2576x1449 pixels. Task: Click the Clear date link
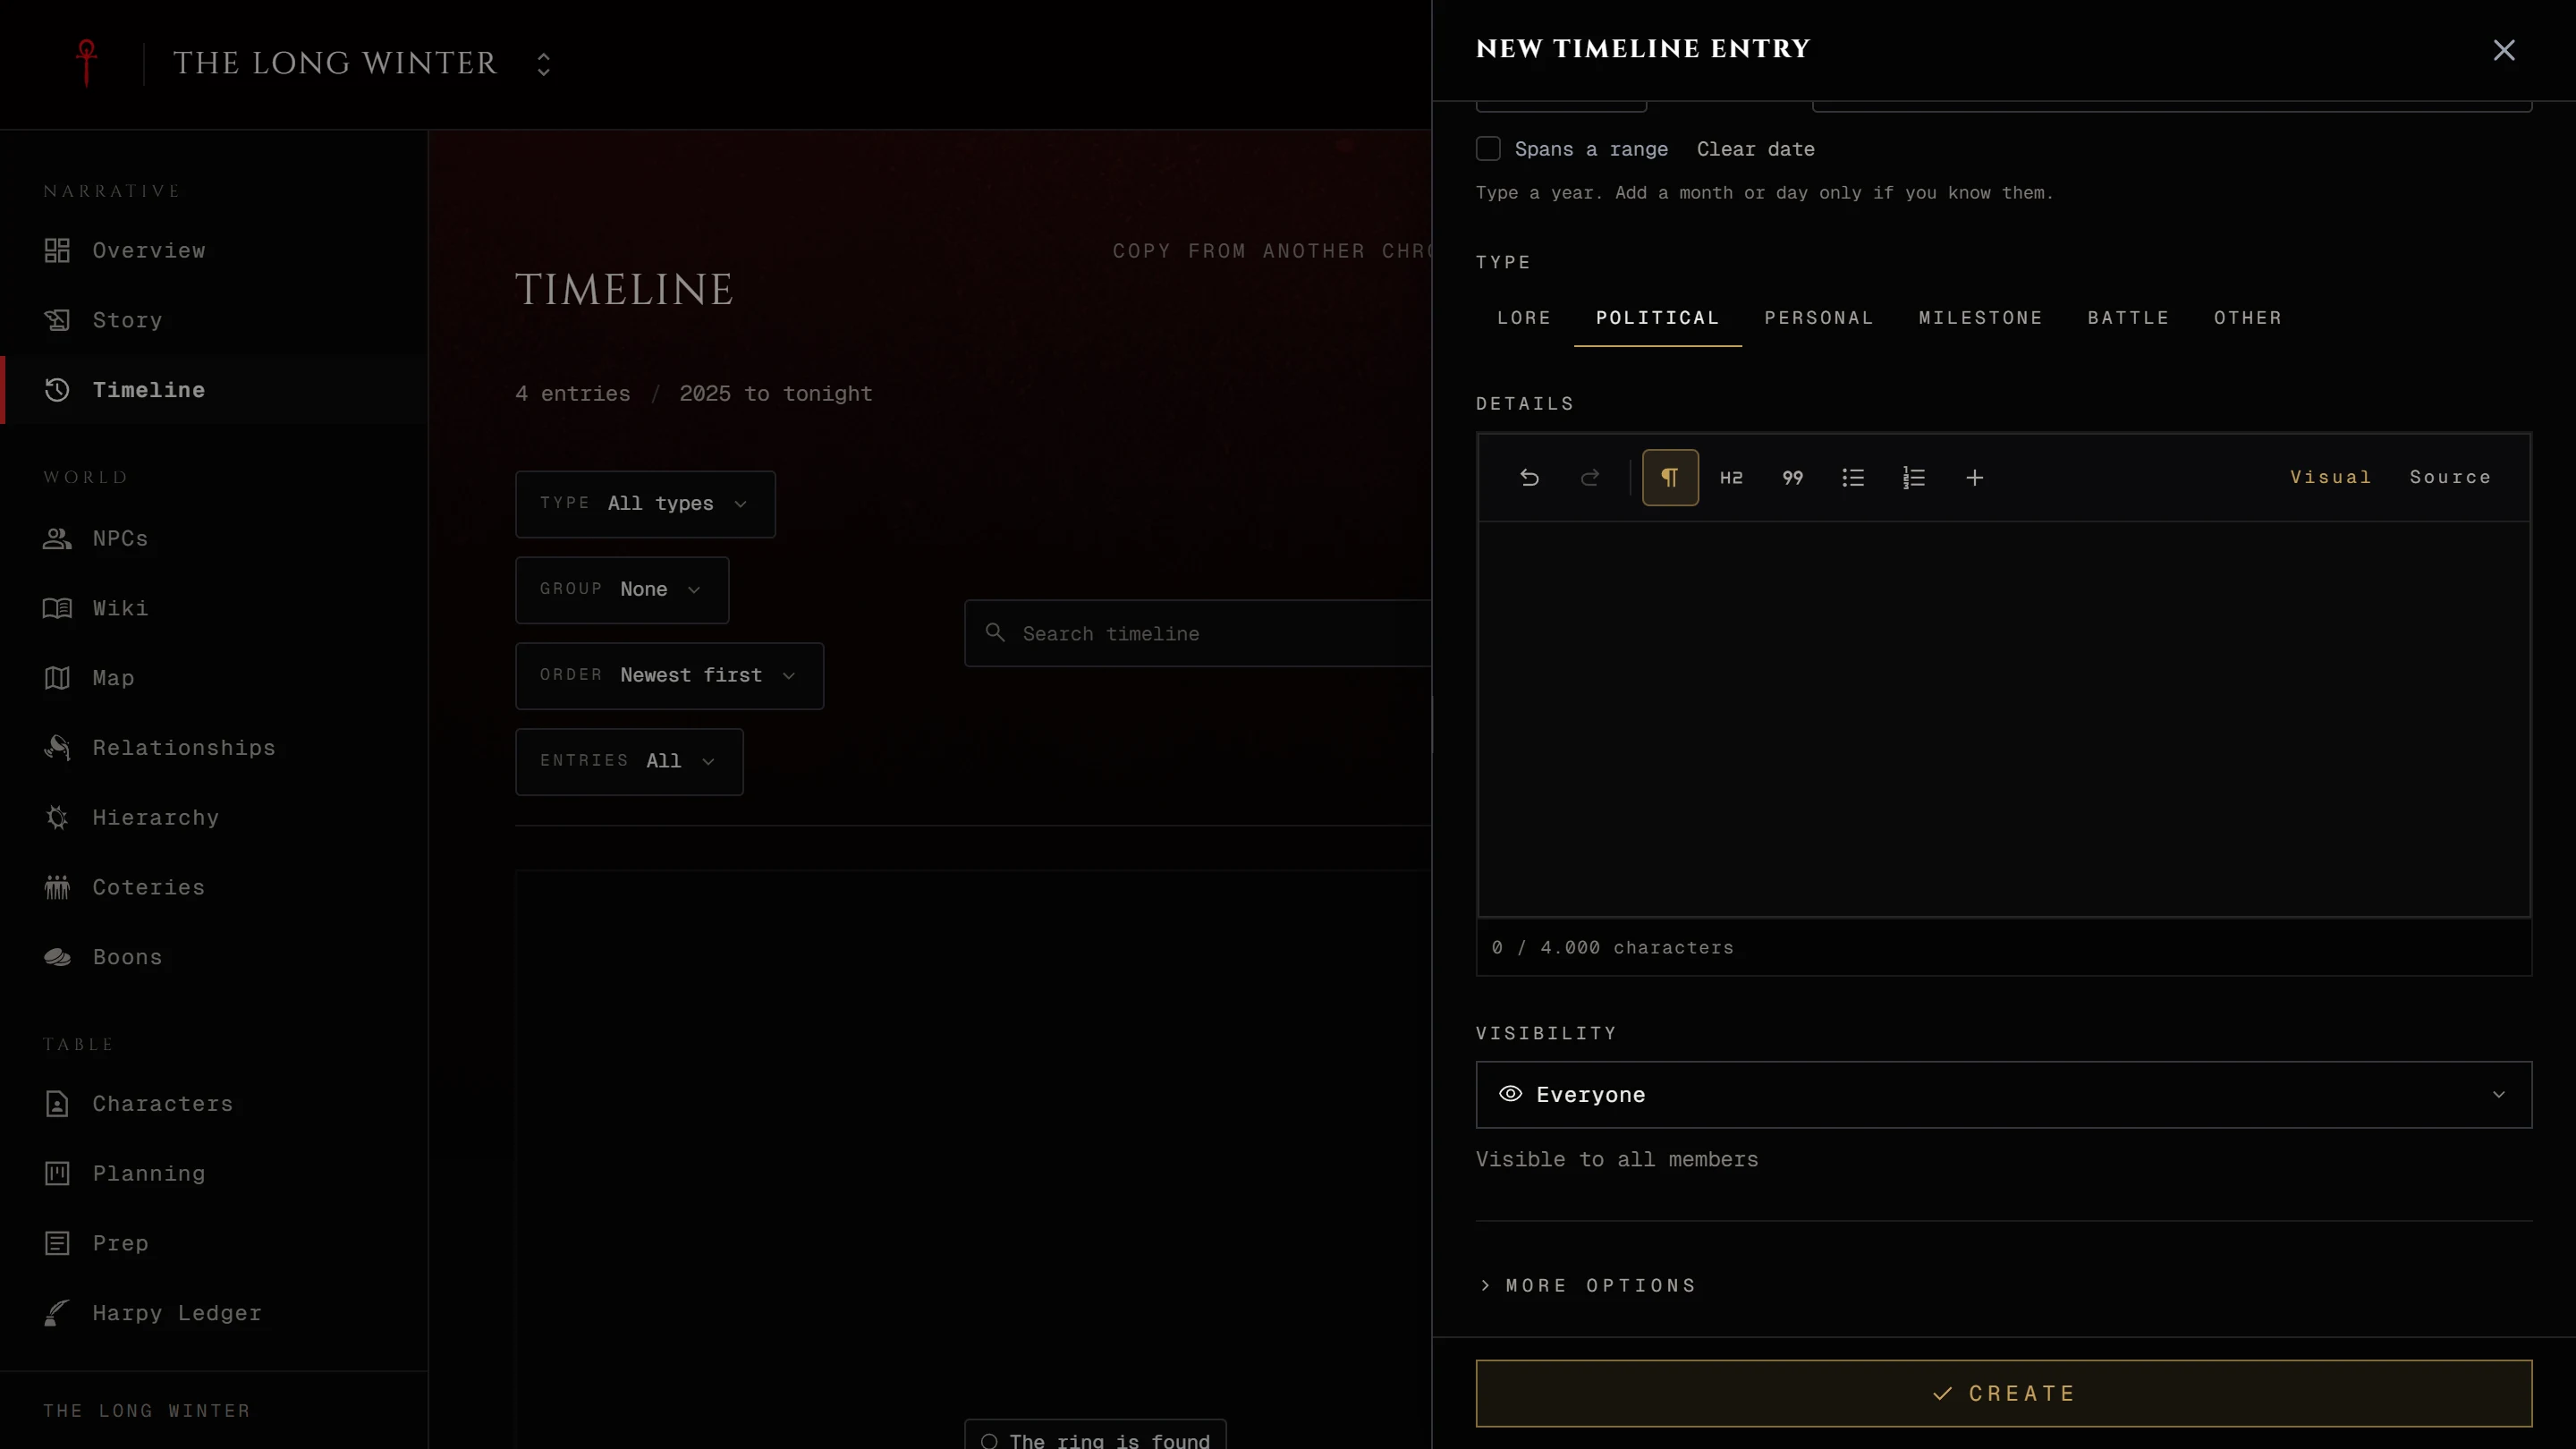tap(1755, 149)
